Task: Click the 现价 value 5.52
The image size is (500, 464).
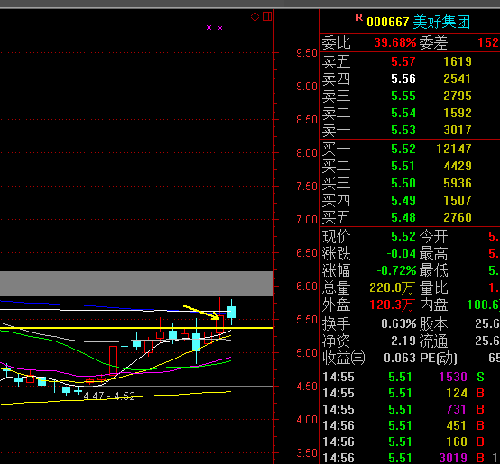Action: pyautogui.click(x=403, y=237)
